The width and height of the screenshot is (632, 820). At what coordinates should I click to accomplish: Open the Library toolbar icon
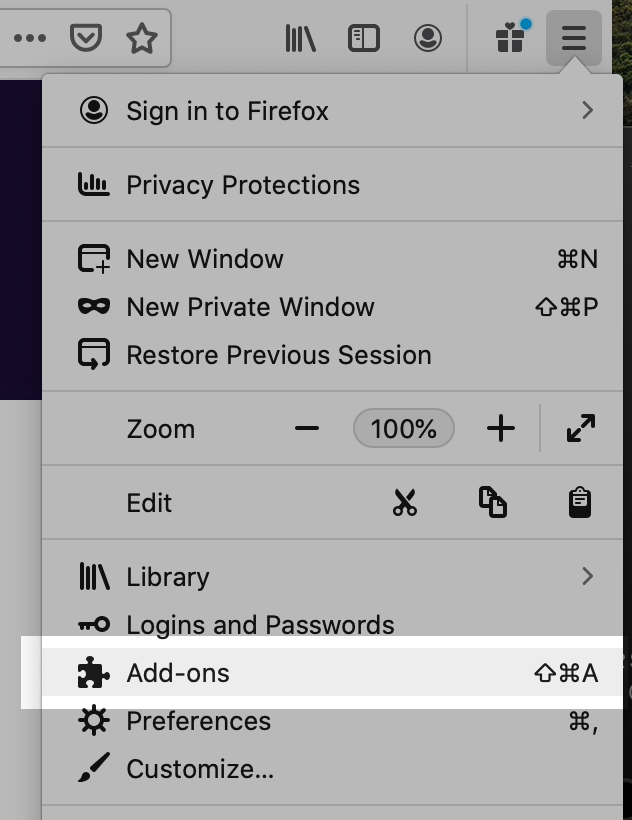pos(300,39)
